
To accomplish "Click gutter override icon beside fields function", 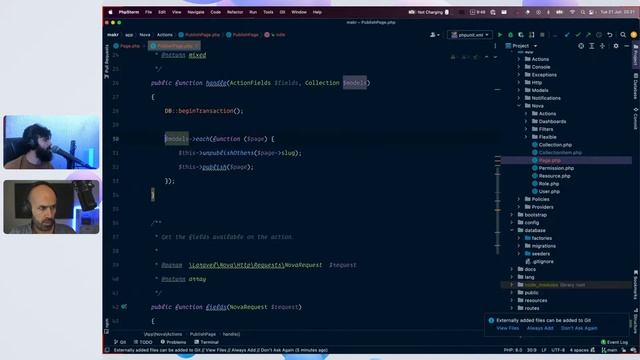I will (124, 307).
